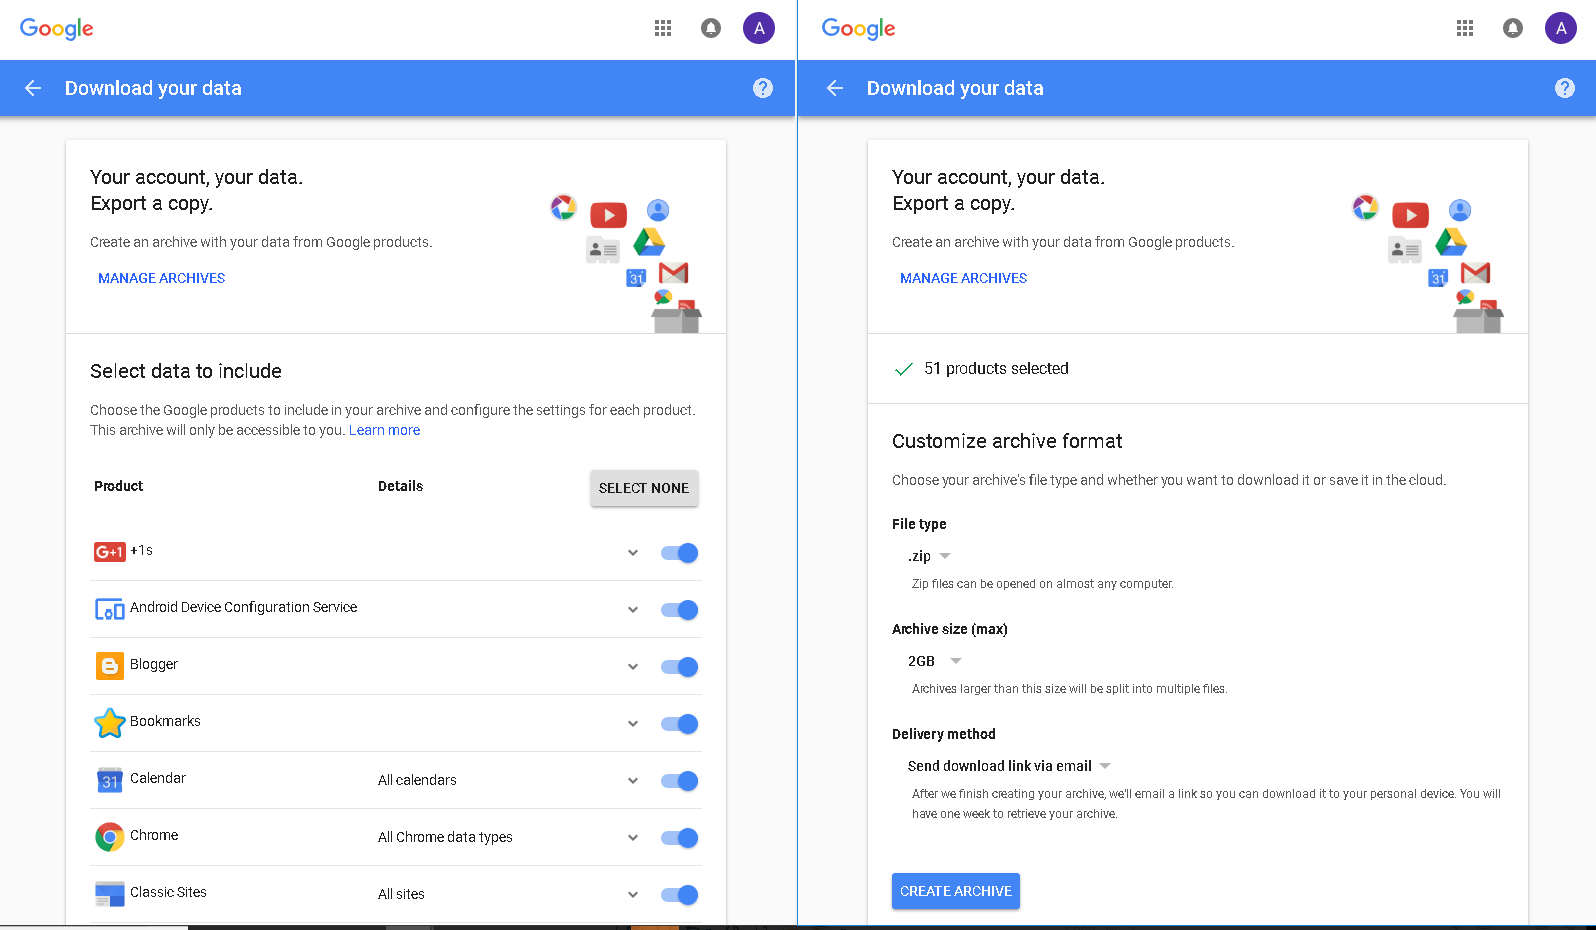Switch off the Chrome toggle
This screenshot has width=1596, height=930.
click(680, 838)
